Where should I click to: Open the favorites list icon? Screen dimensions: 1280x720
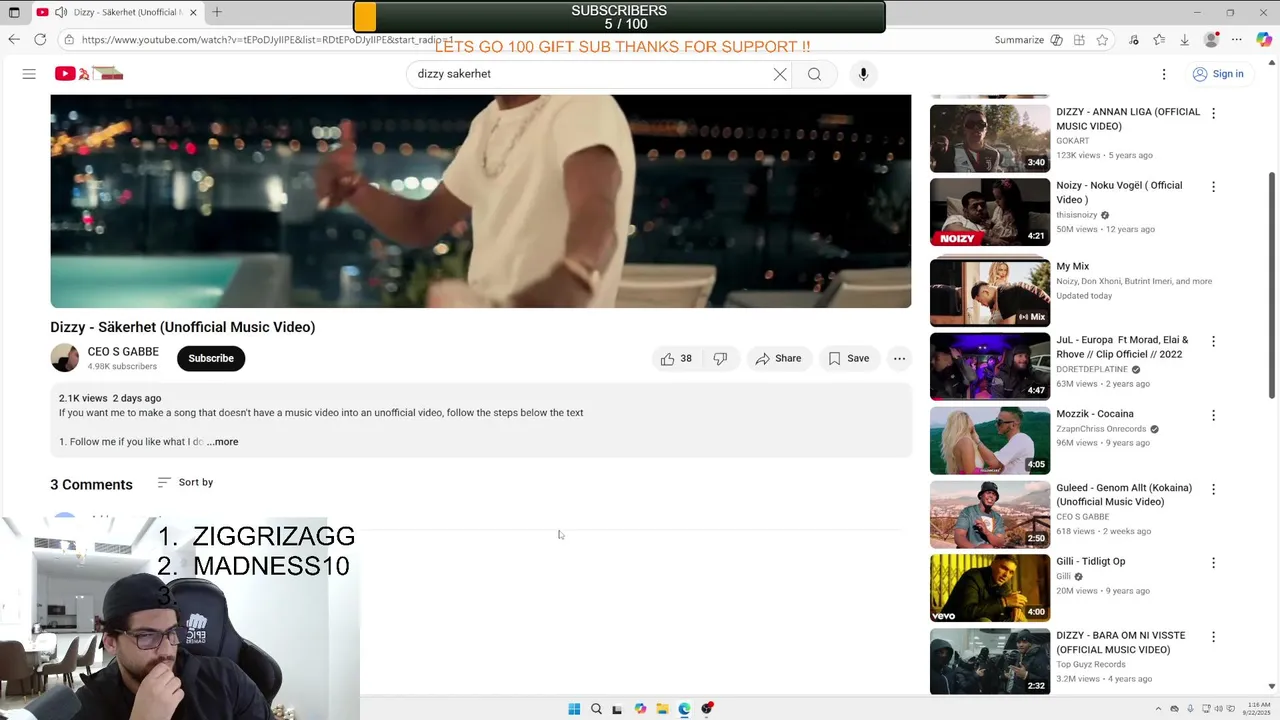click(1159, 40)
